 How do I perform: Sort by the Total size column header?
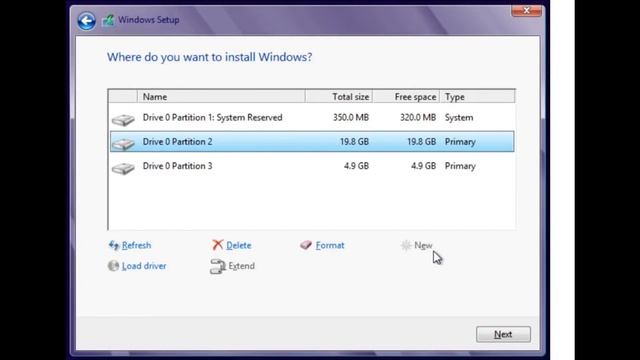point(339,97)
